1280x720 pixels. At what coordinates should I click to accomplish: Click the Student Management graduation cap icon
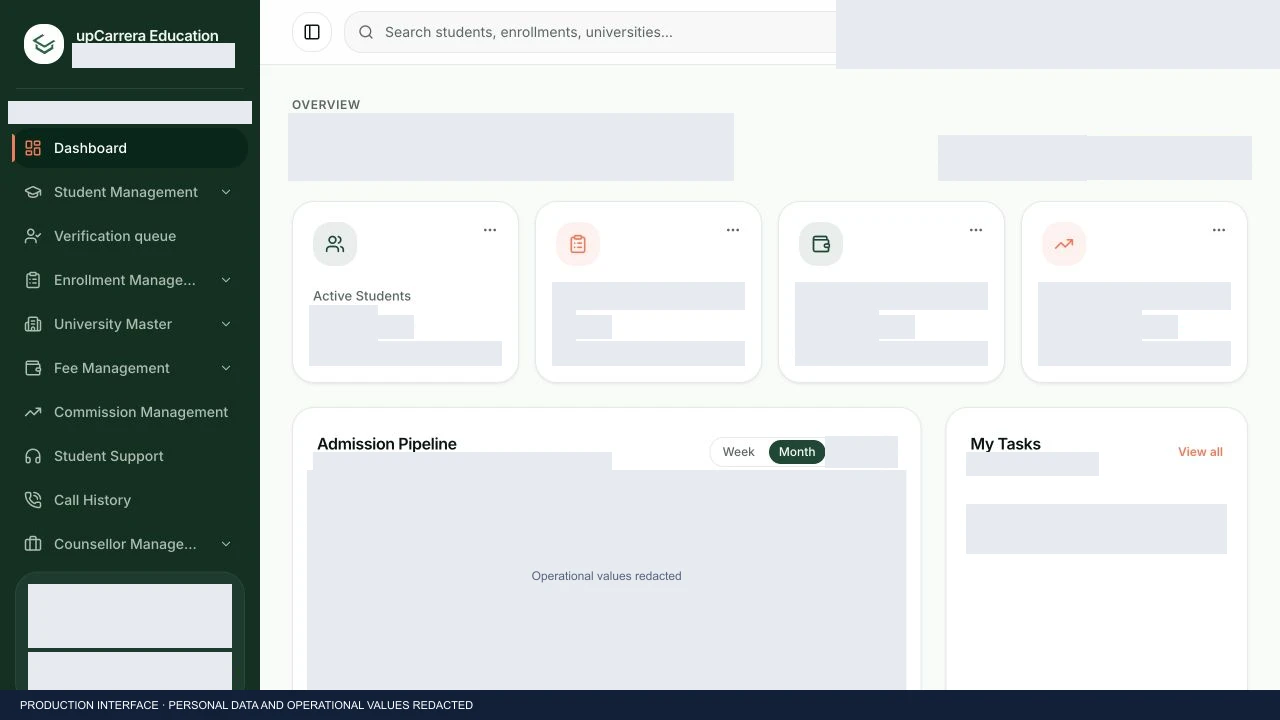33,192
